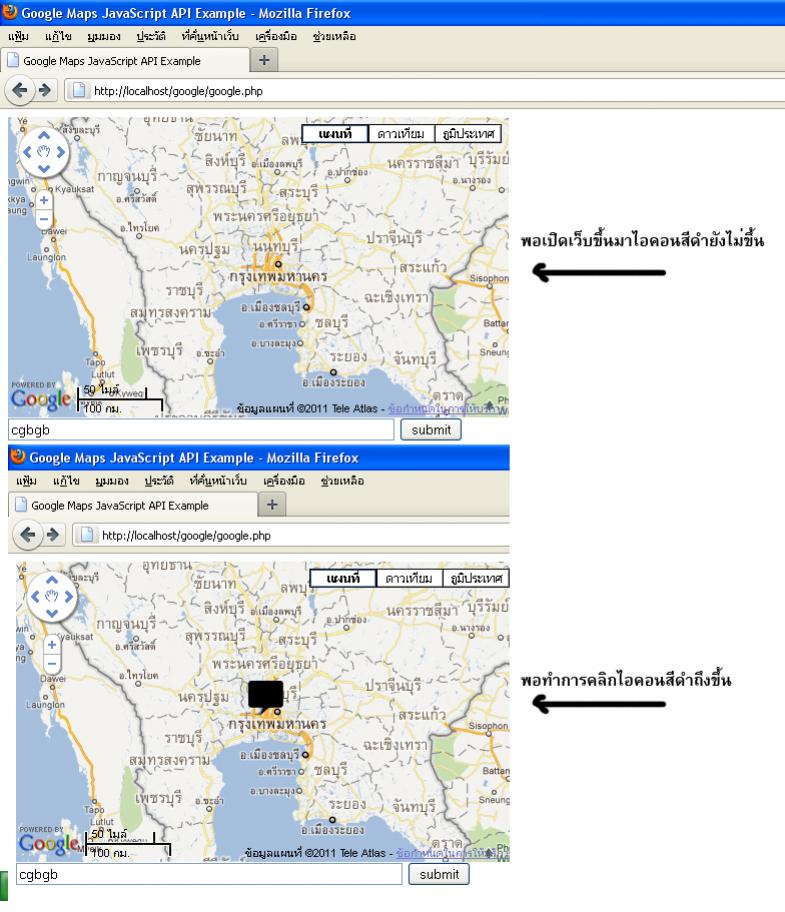Click จันทบุรี label on bottom map
Screen dimensions: 785x912
[x=415, y=807]
